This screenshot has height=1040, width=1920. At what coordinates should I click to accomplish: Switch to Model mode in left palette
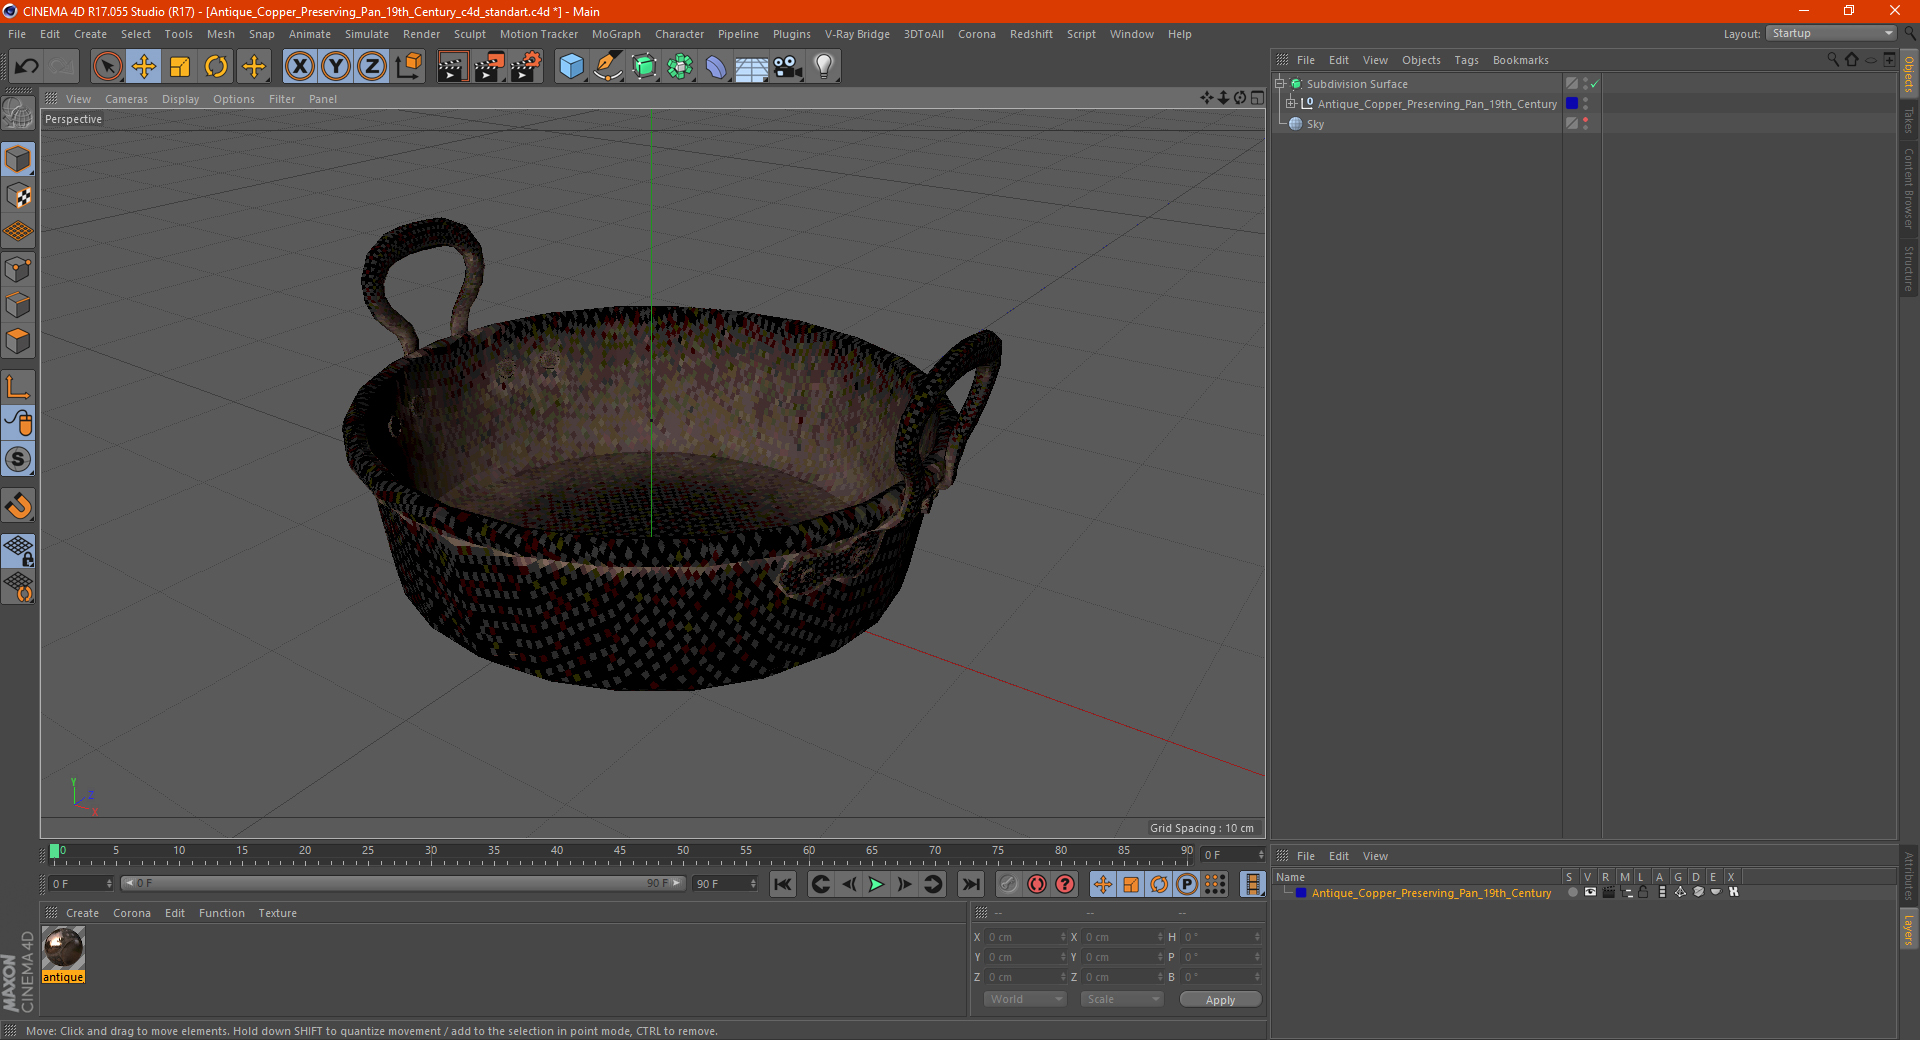[19, 160]
